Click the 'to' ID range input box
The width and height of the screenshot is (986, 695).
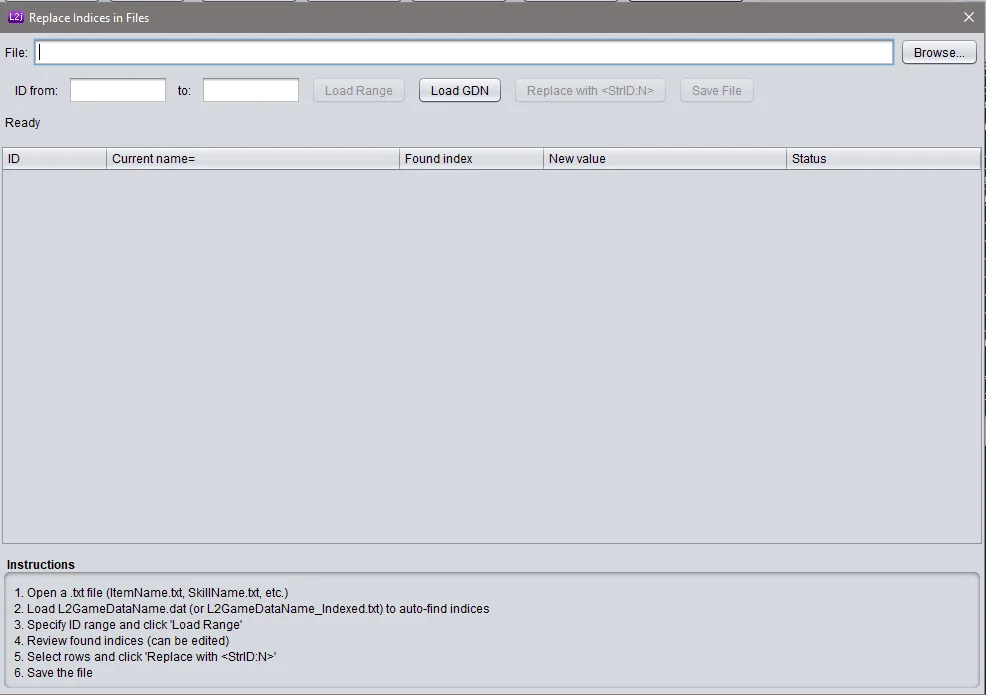[x=251, y=90]
